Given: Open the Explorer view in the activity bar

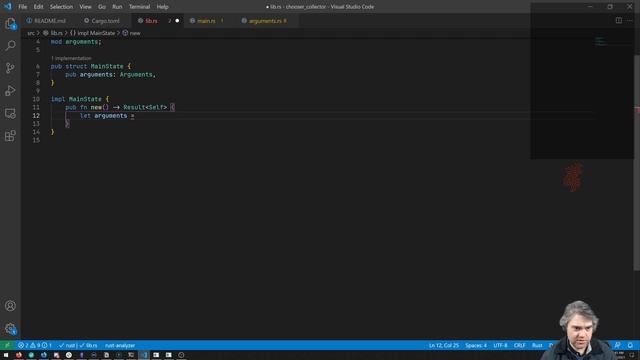Looking at the screenshot, I should click(10, 24).
